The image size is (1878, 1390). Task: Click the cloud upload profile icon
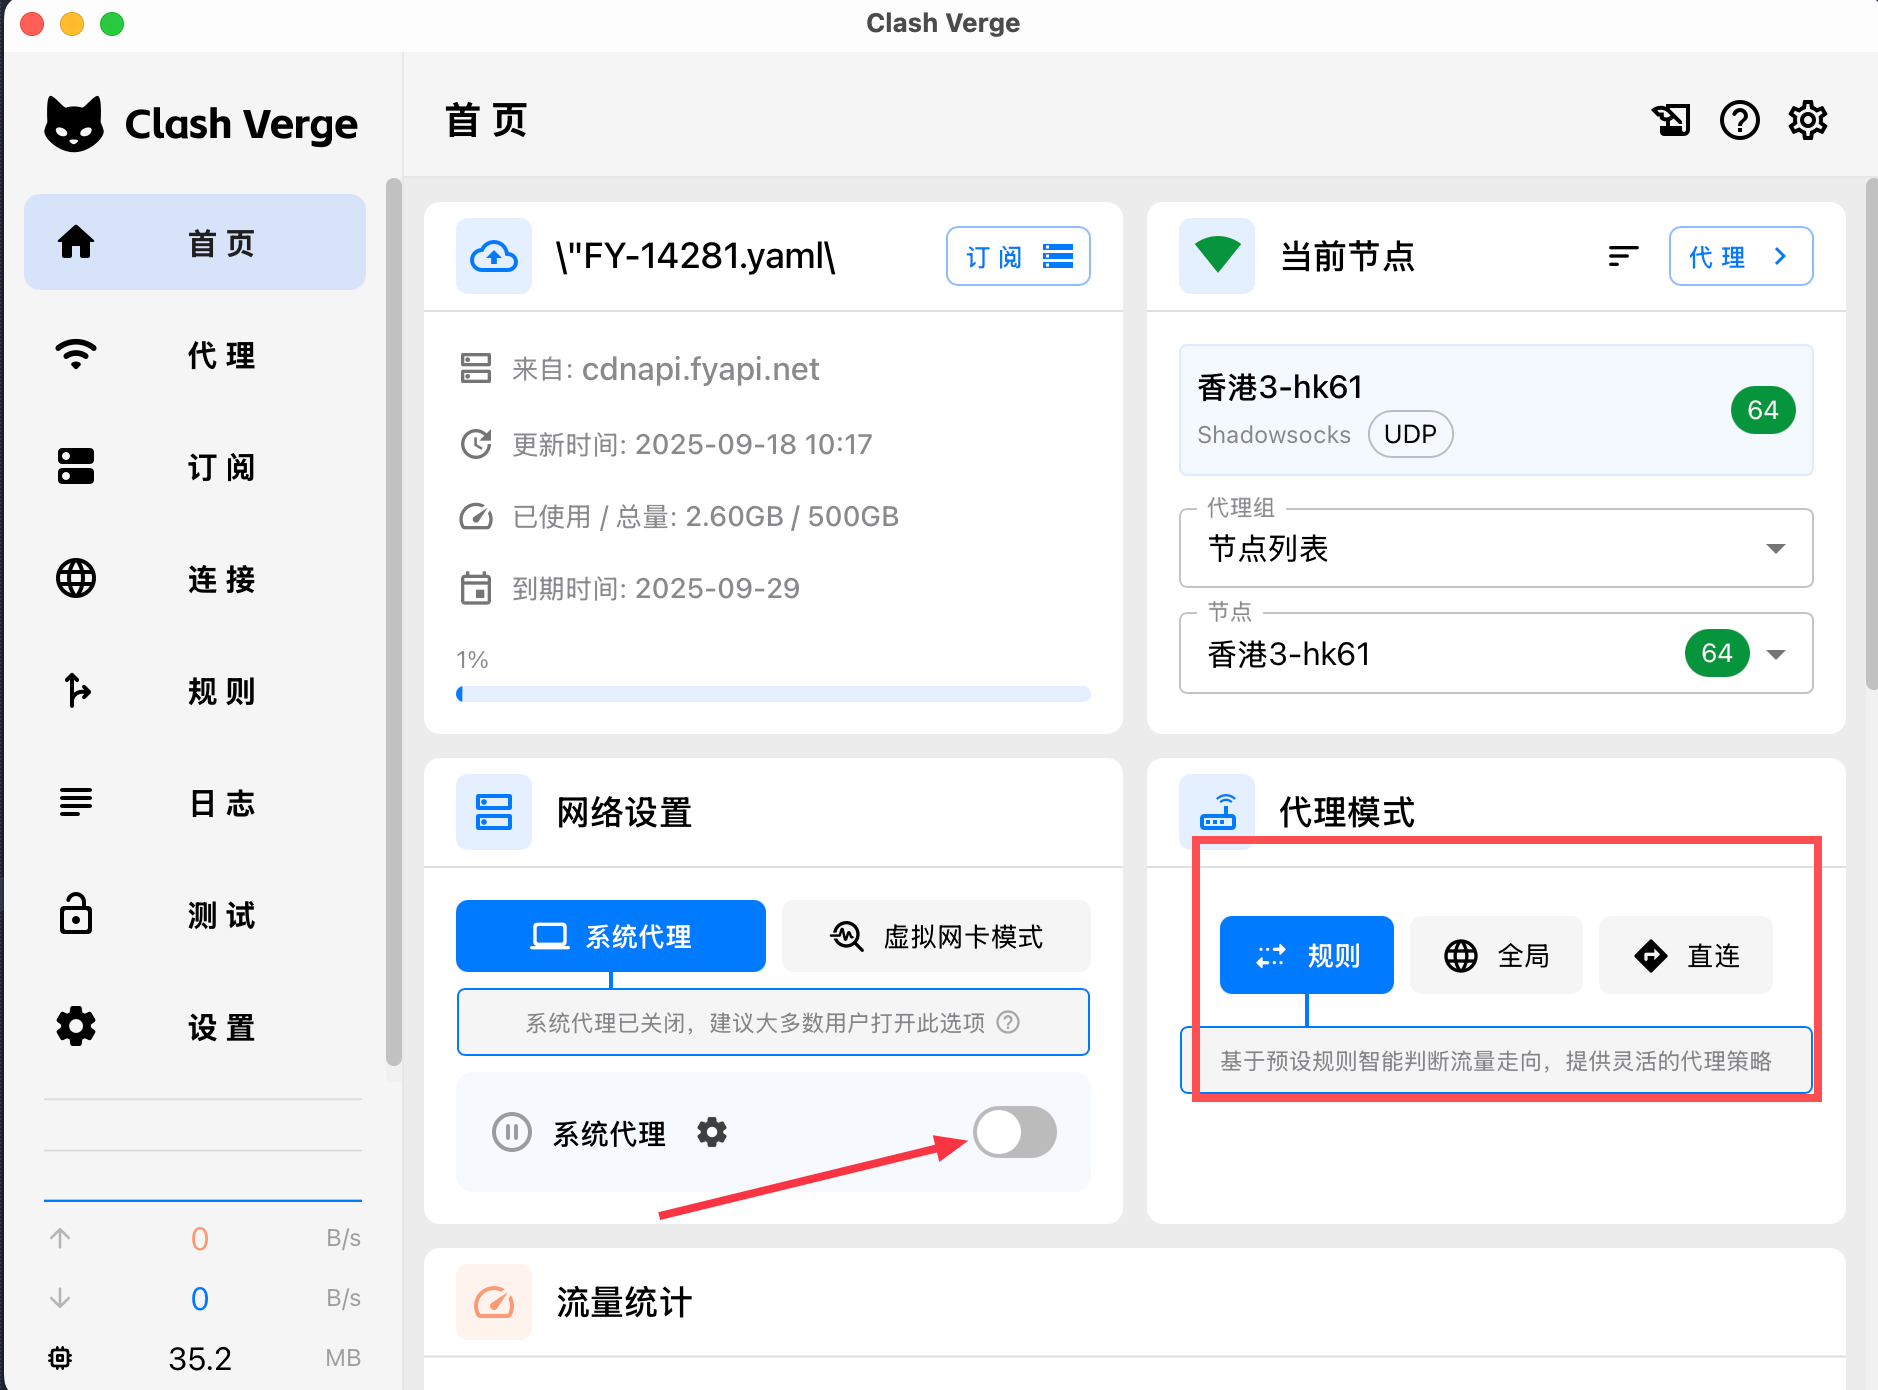(x=494, y=256)
